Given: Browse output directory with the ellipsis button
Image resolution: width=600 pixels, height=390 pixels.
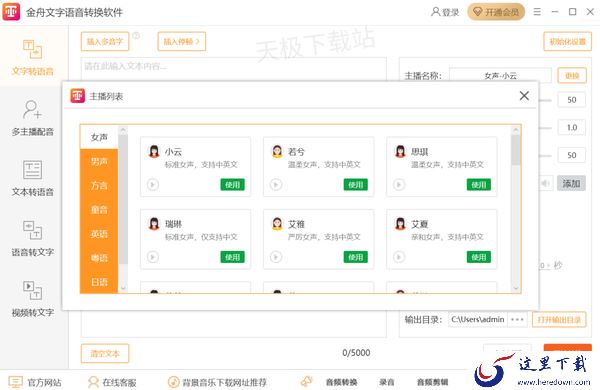Looking at the screenshot, I should click(x=517, y=320).
